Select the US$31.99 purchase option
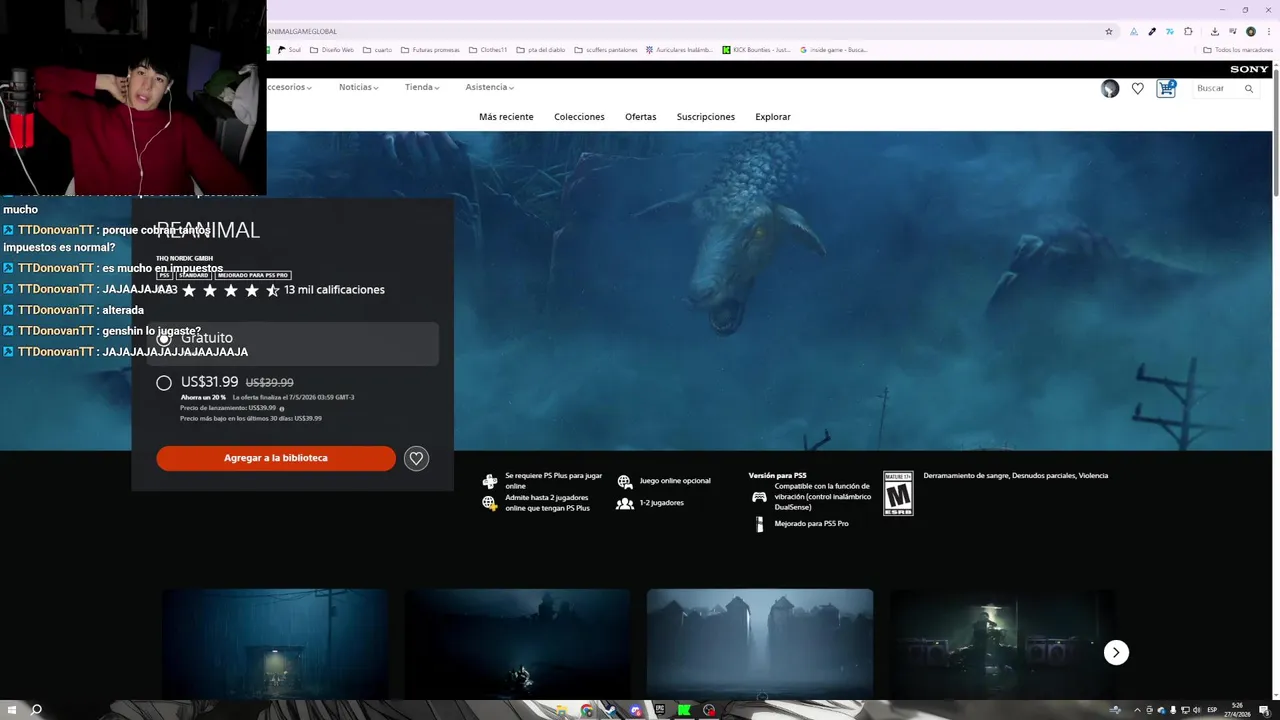1280x720 pixels. pos(164,383)
